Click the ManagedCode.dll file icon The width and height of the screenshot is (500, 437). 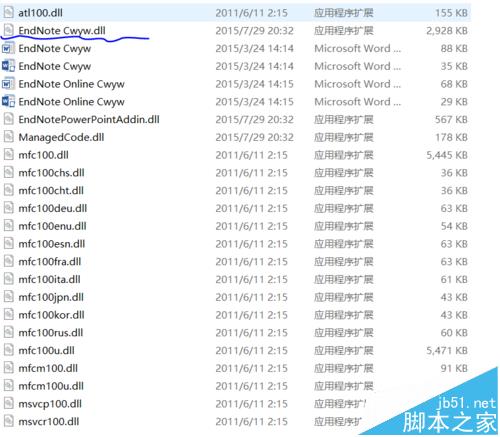[8, 137]
